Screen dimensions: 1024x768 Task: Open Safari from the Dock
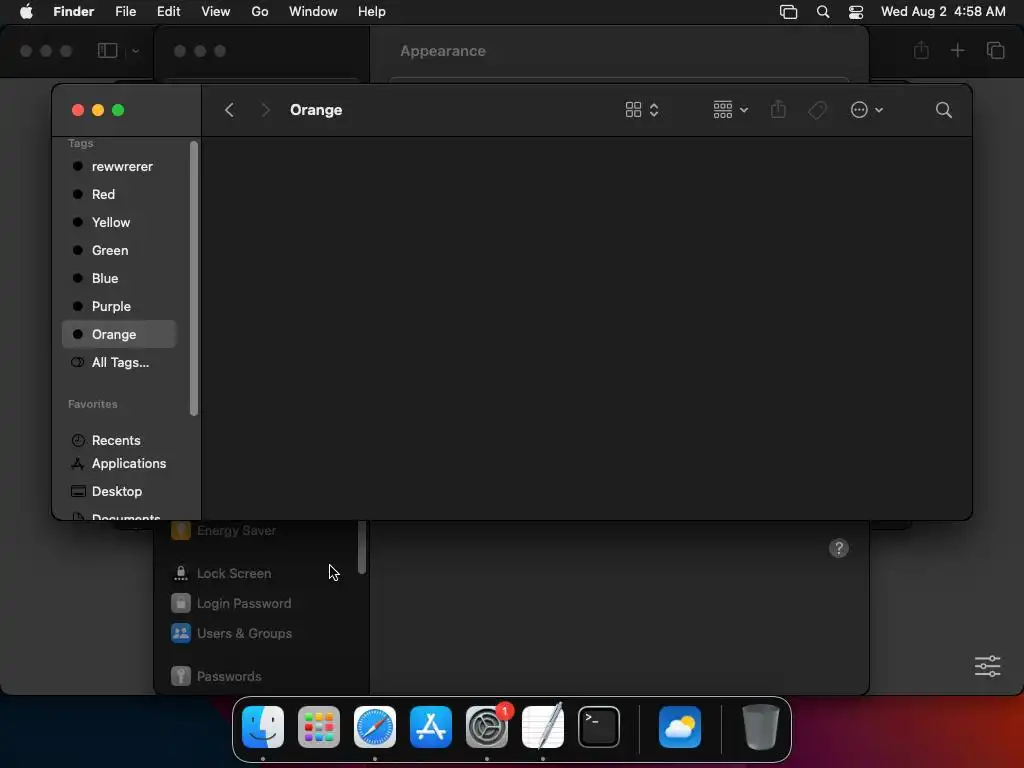point(375,727)
